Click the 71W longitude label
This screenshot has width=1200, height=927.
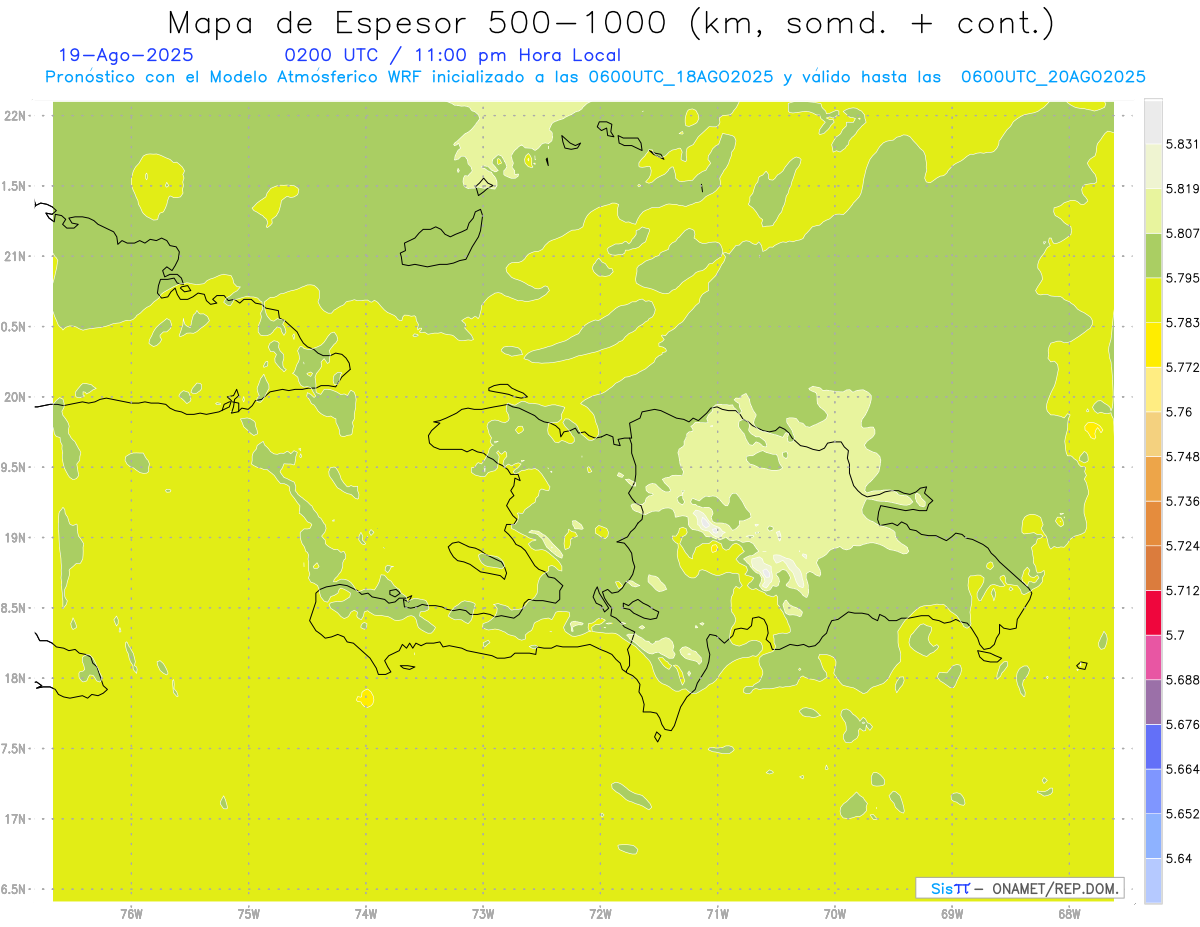(x=717, y=913)
